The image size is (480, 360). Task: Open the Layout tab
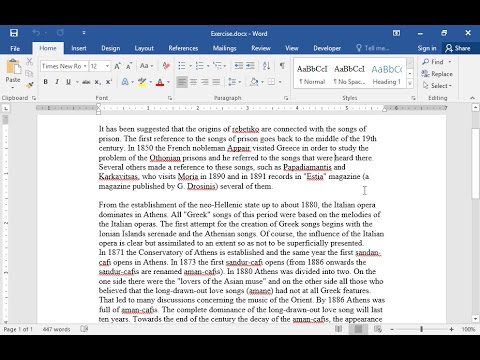click(144, 48)
